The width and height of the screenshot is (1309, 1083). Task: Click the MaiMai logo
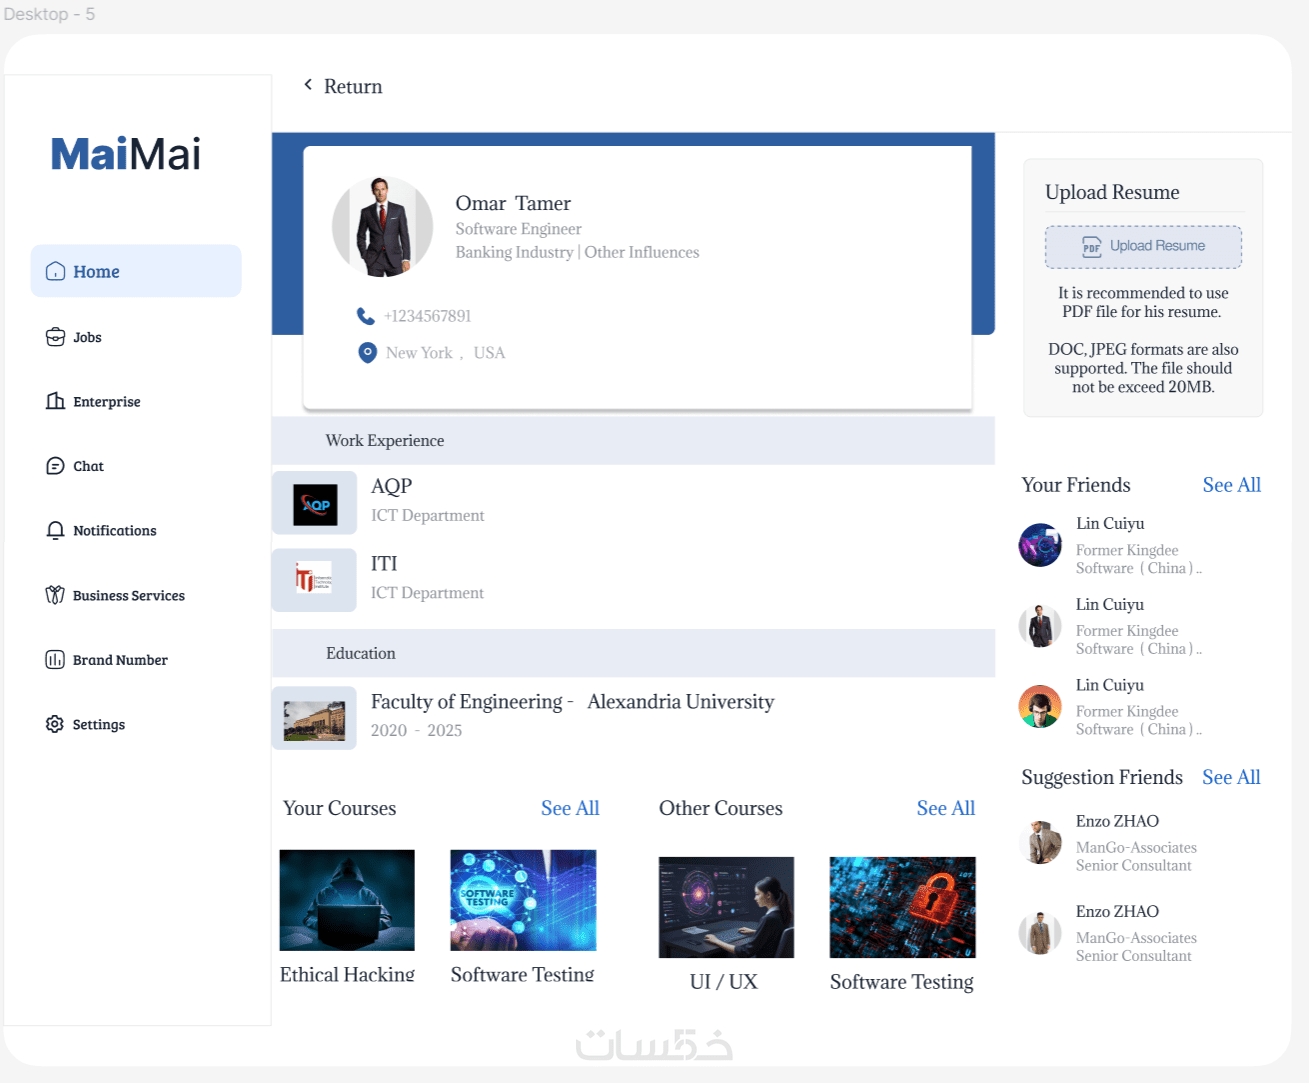click(126, 154)
